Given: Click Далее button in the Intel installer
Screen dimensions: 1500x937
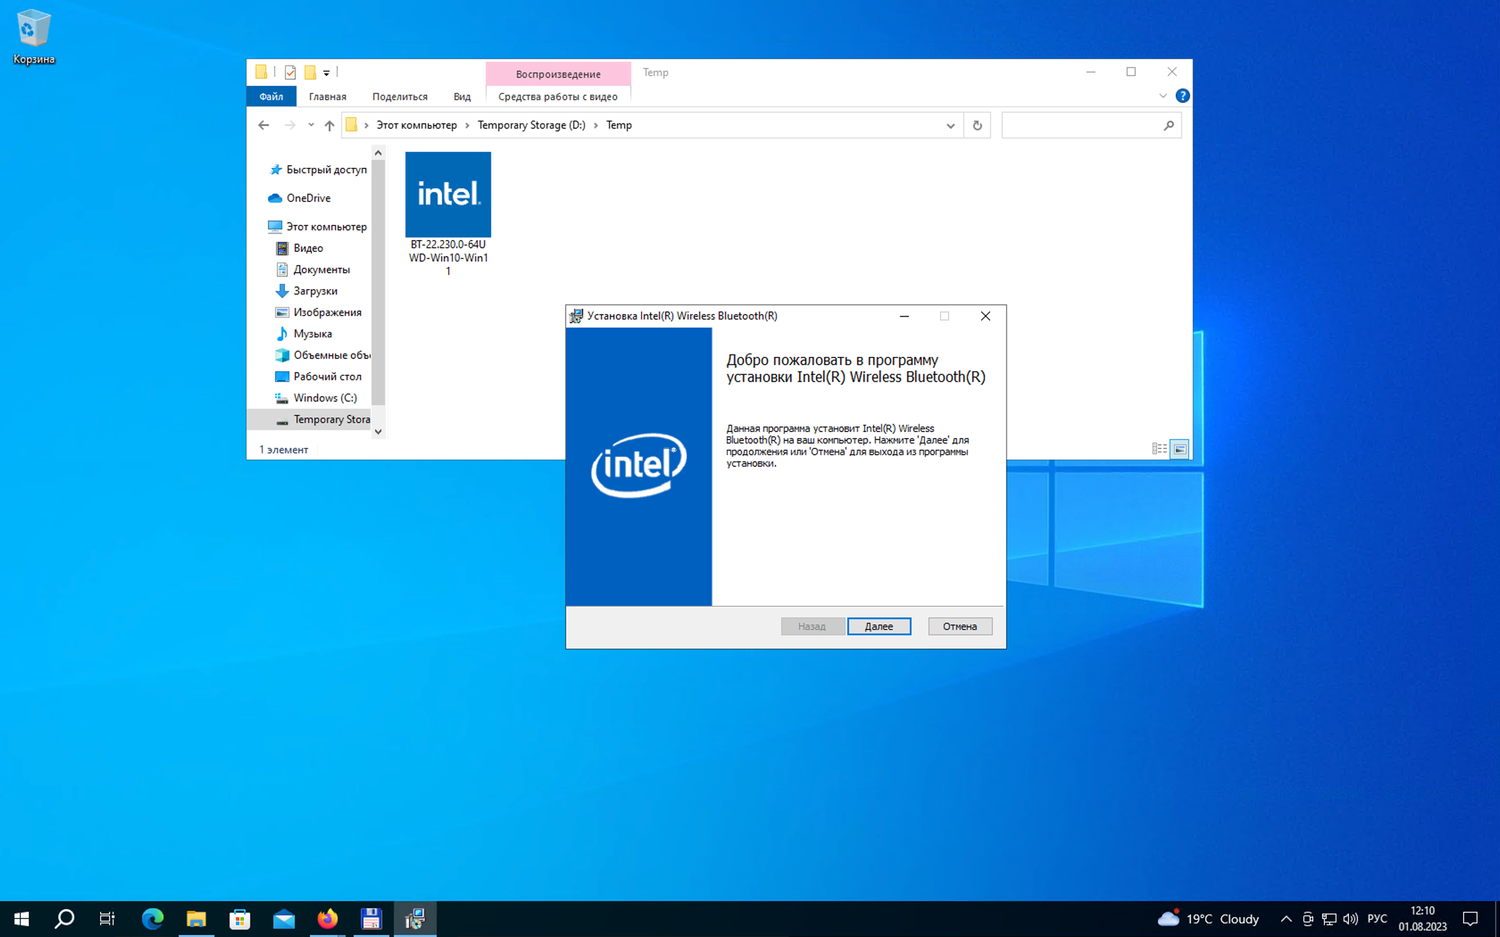Looking at the screenshot, I should tap(878, 626).
